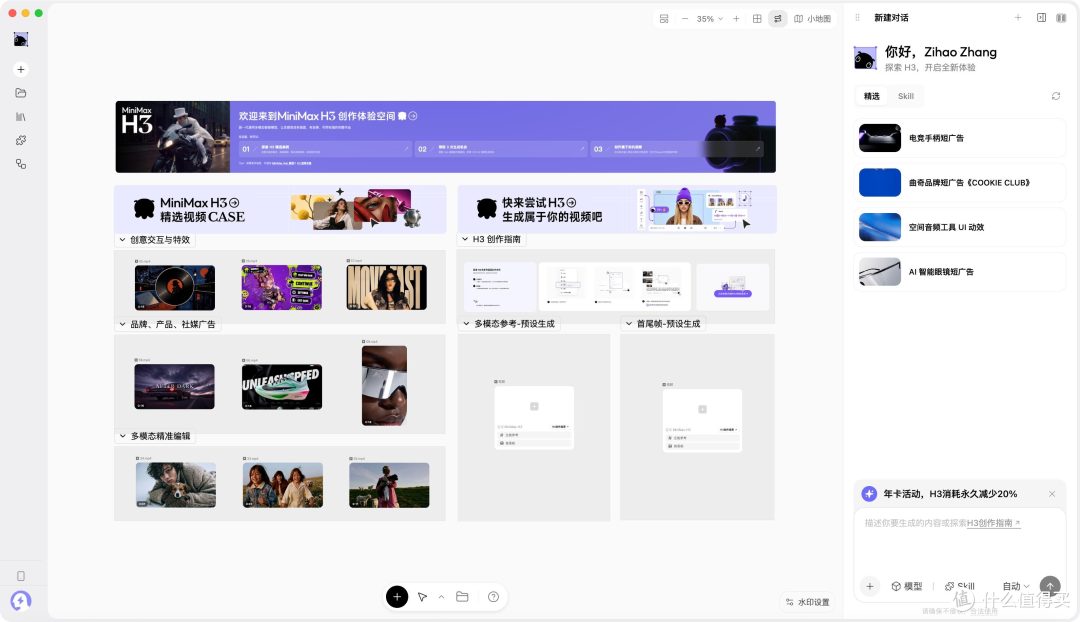Open the 35% zoom level dropdown
This screenshot has height=622, width=1080.
710,19
